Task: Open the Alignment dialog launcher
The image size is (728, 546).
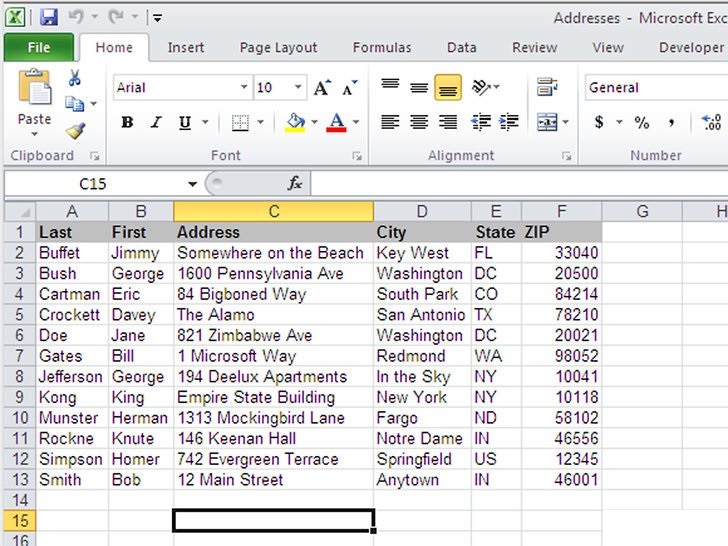Action: 566,156
